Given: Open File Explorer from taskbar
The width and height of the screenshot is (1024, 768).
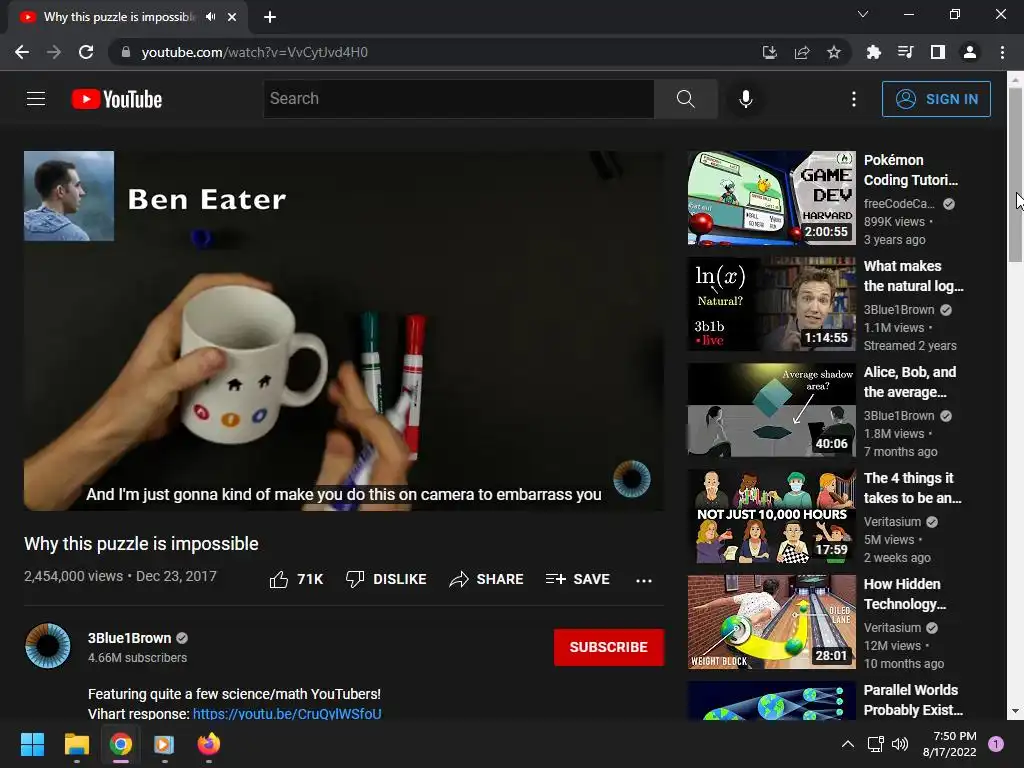Looking at the screenshot, I should point(76,744).
